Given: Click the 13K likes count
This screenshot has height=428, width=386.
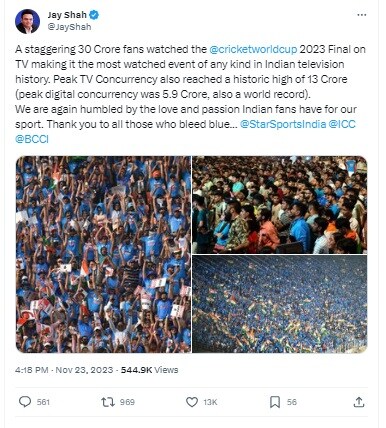Looking at the screenshot, I should click(x=210, y=402).
